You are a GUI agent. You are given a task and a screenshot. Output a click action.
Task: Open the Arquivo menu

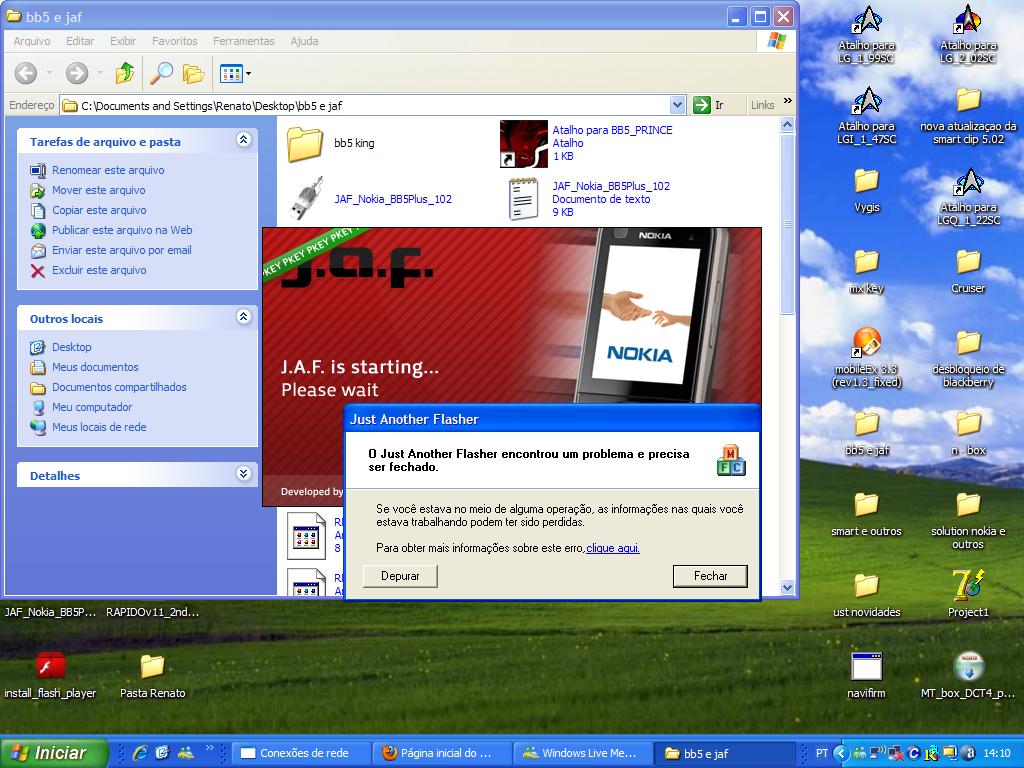coord(32,41)
